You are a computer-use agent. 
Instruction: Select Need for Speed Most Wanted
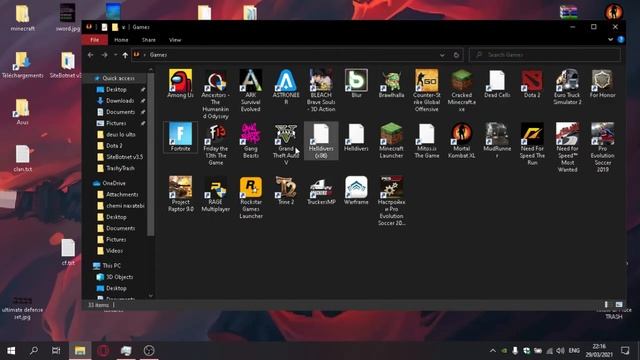coord(567,147)
